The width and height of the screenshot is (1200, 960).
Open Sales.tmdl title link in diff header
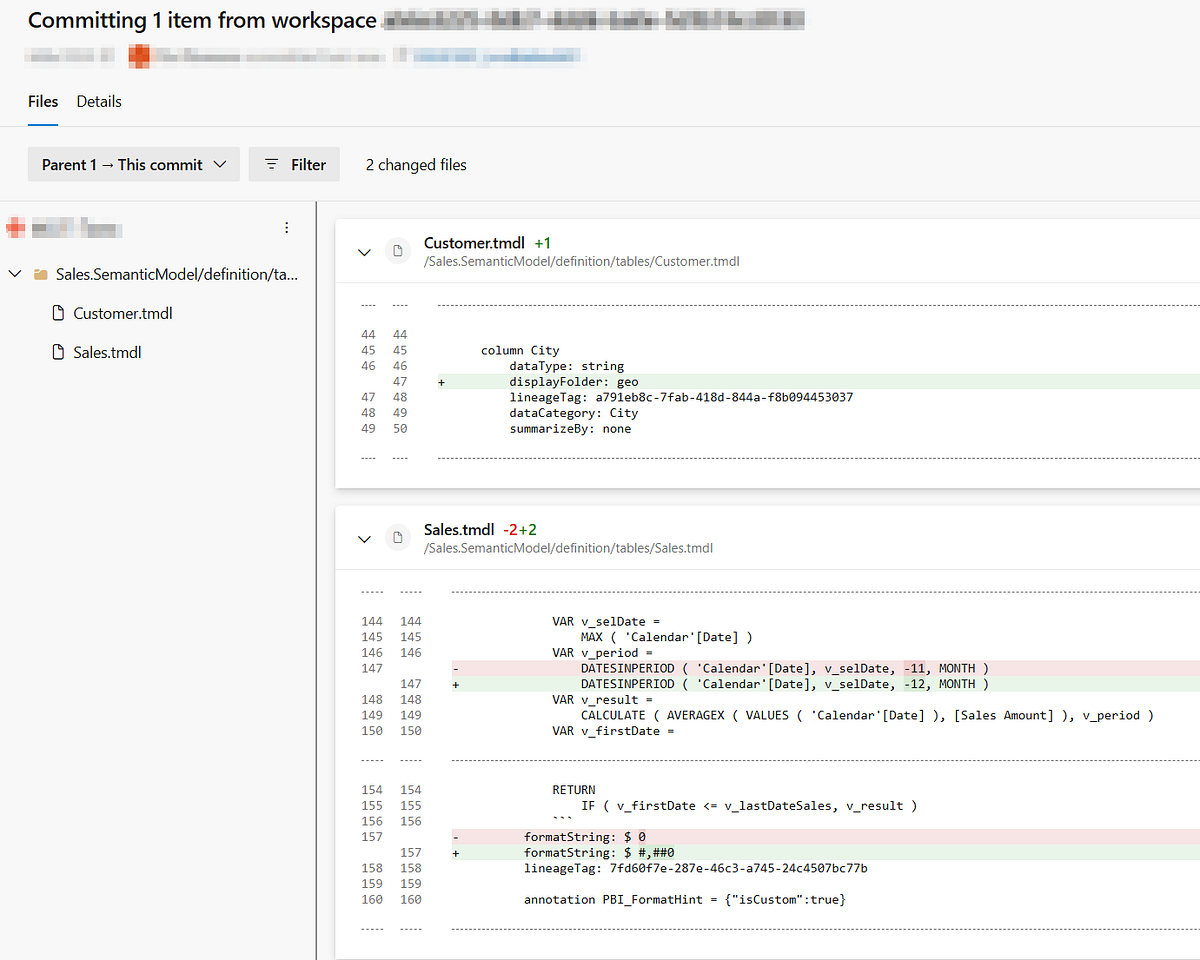(x=459, y=529)
